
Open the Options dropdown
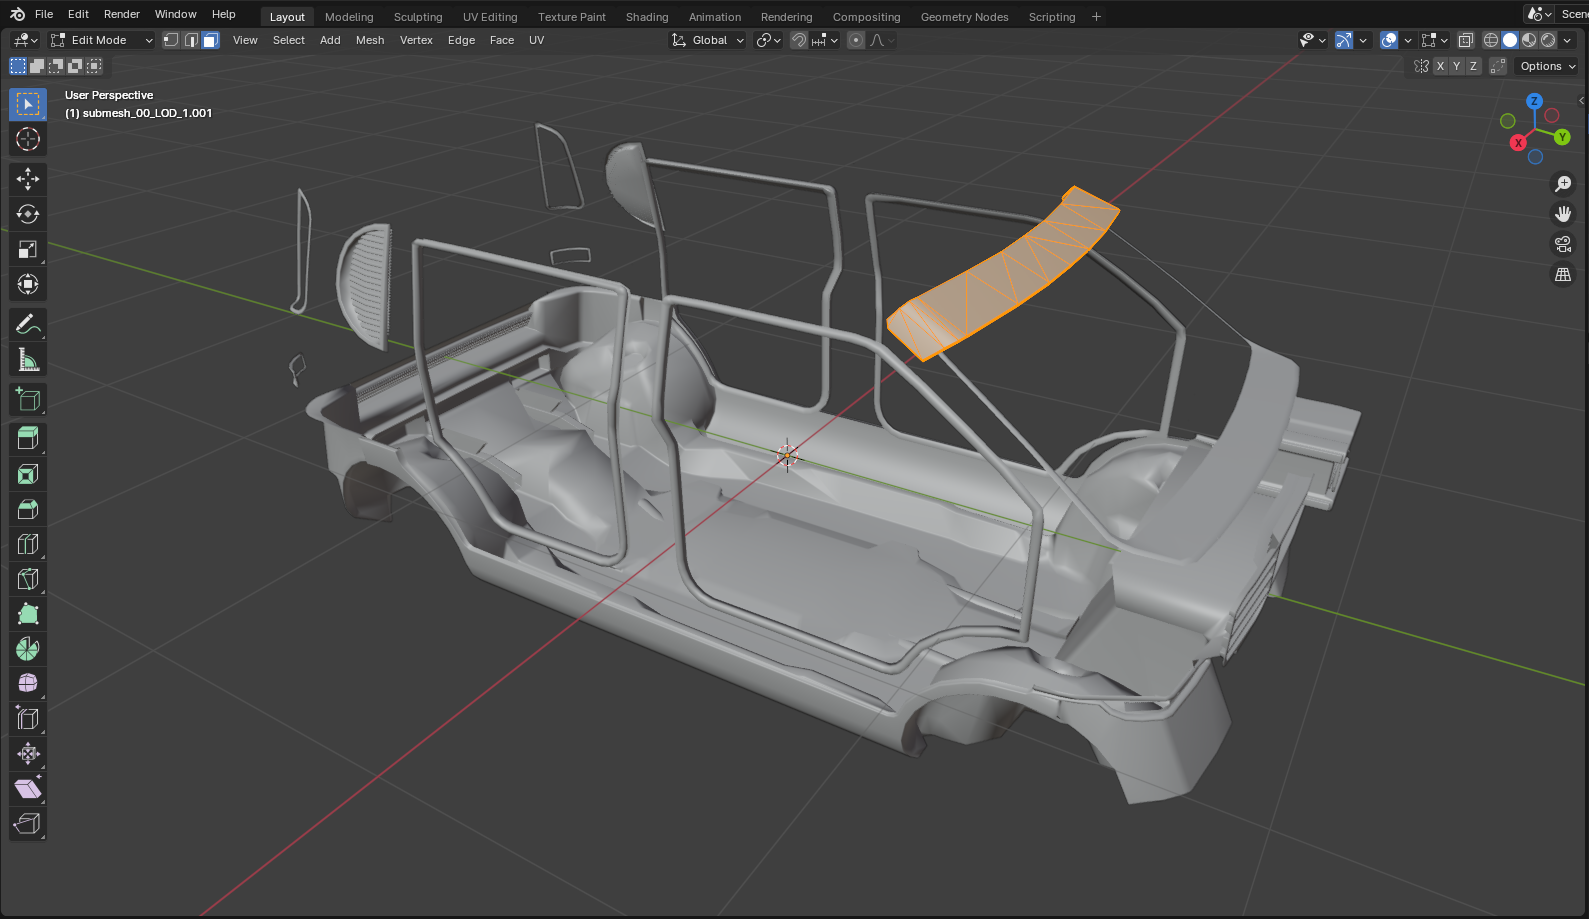[x=1547, y=66]
